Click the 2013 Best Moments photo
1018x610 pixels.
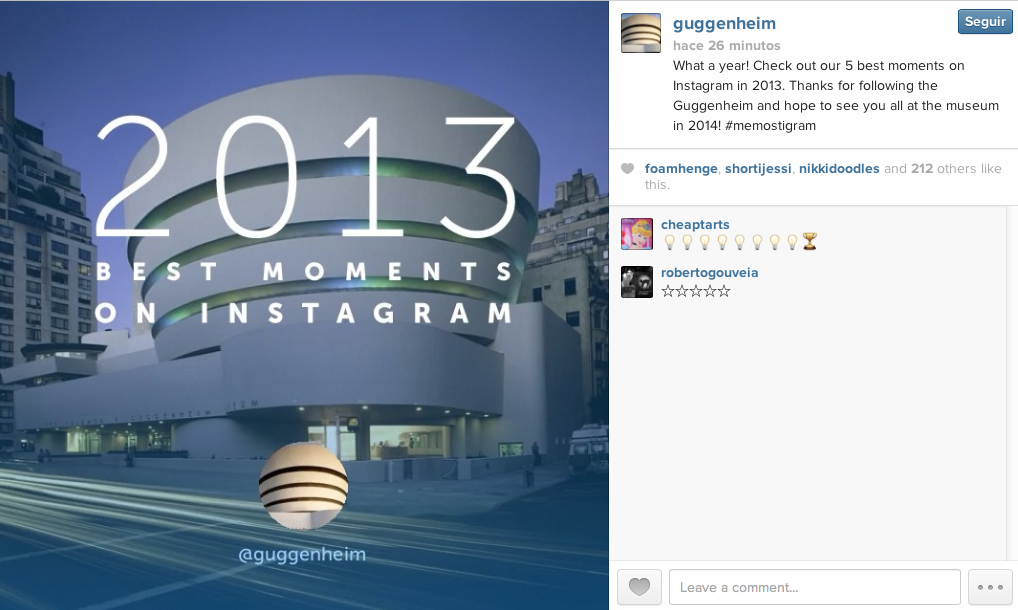point(304,305)
